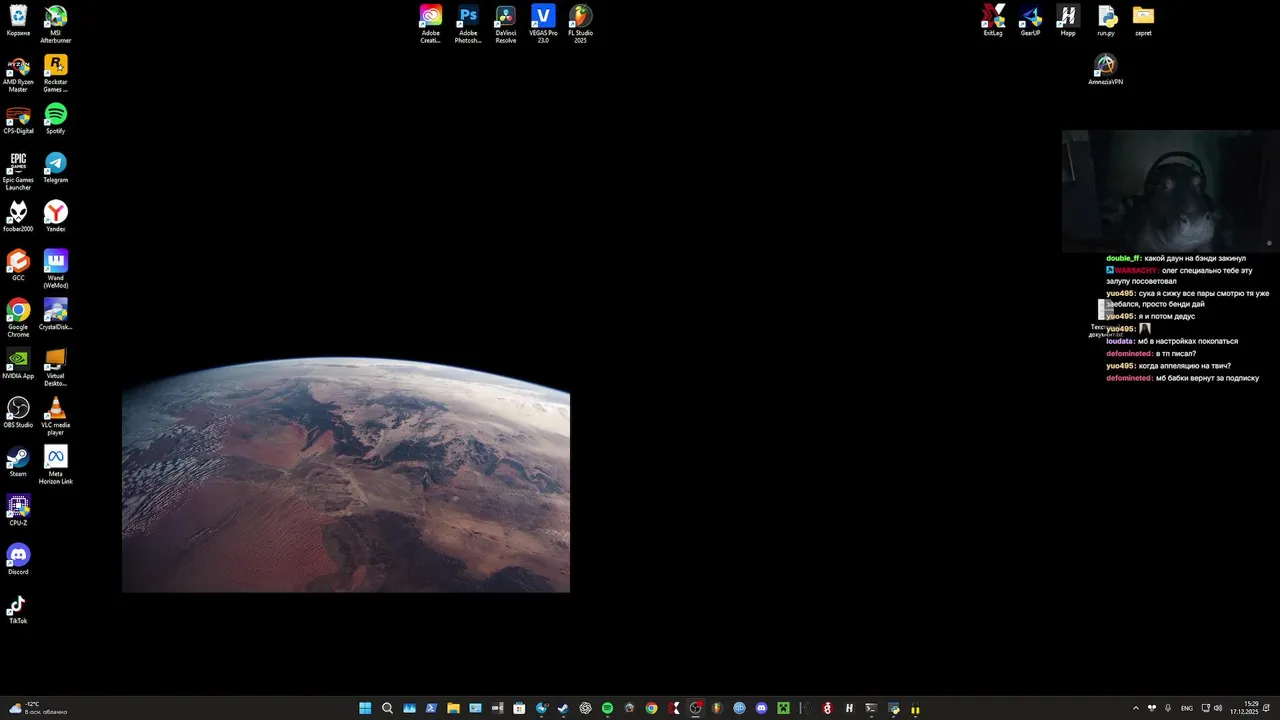
Task: Open VEGAS Pro 23.0 shortcut
Action: point(543,24)
